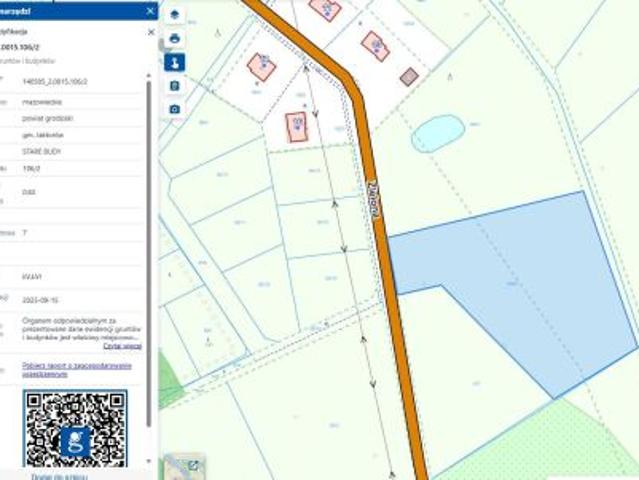Click the small gray building near the pond

tap(409, 77)
